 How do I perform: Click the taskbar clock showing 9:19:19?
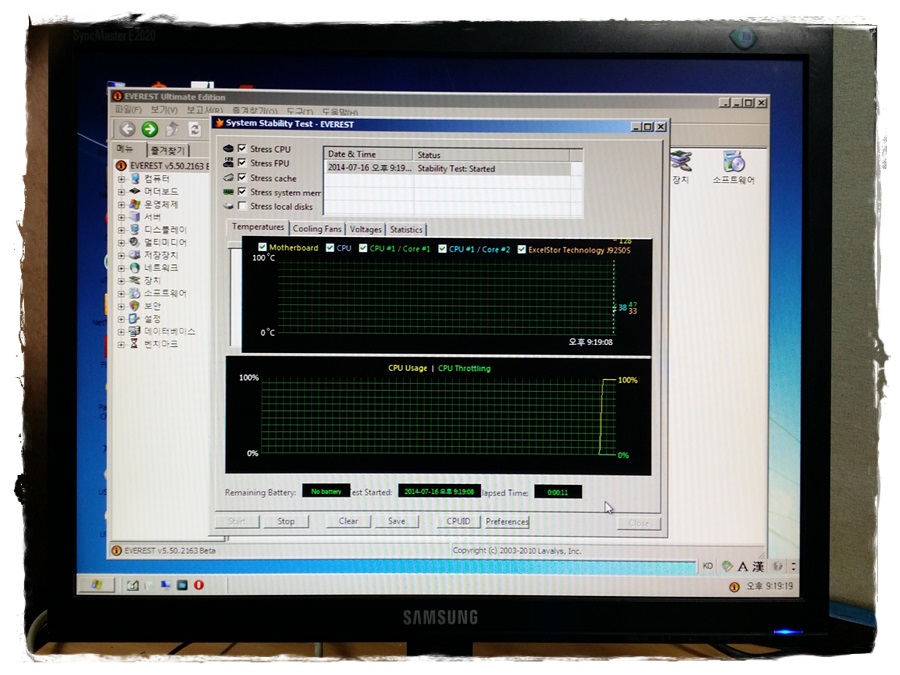tap(769, 586)
